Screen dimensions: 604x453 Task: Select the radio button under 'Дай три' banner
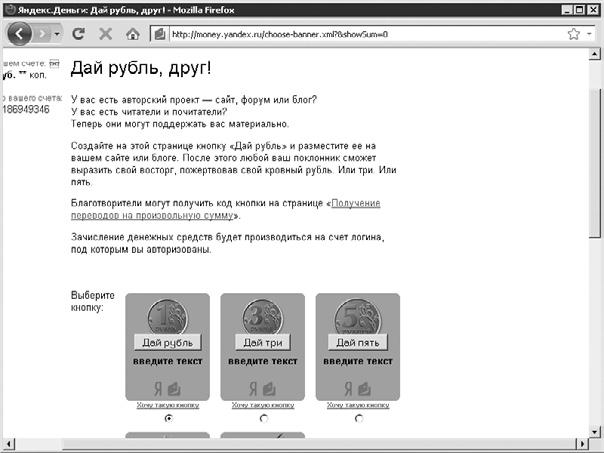click(263, 418)
